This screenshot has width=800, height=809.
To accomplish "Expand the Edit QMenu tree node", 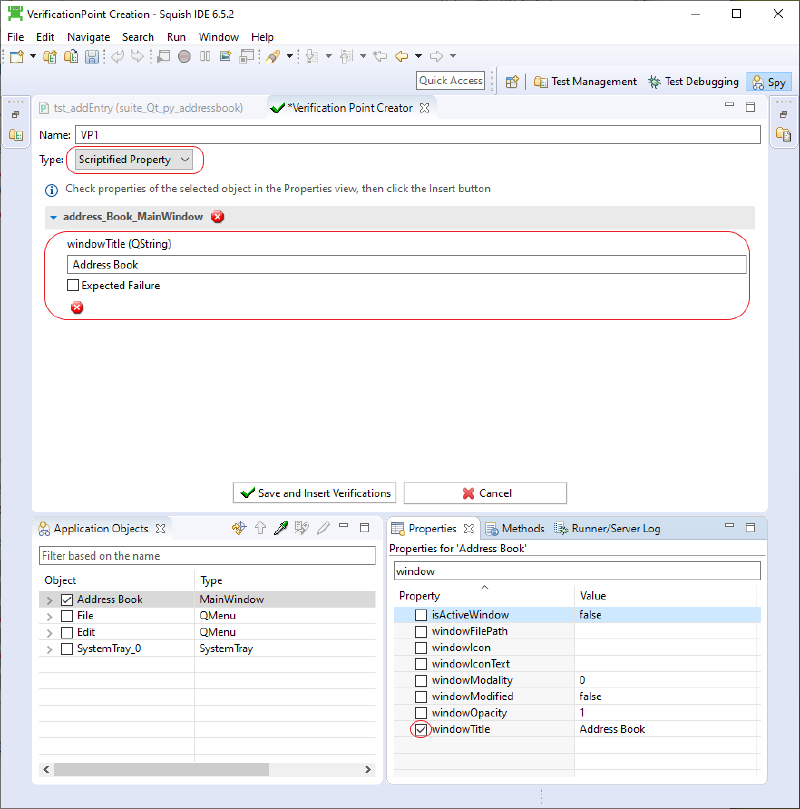I will 50,633.
